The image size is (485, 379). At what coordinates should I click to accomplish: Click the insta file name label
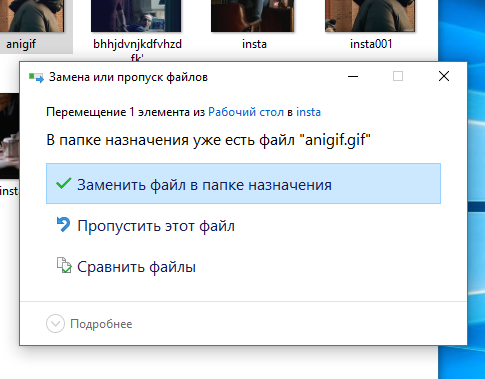pos(254,44)
